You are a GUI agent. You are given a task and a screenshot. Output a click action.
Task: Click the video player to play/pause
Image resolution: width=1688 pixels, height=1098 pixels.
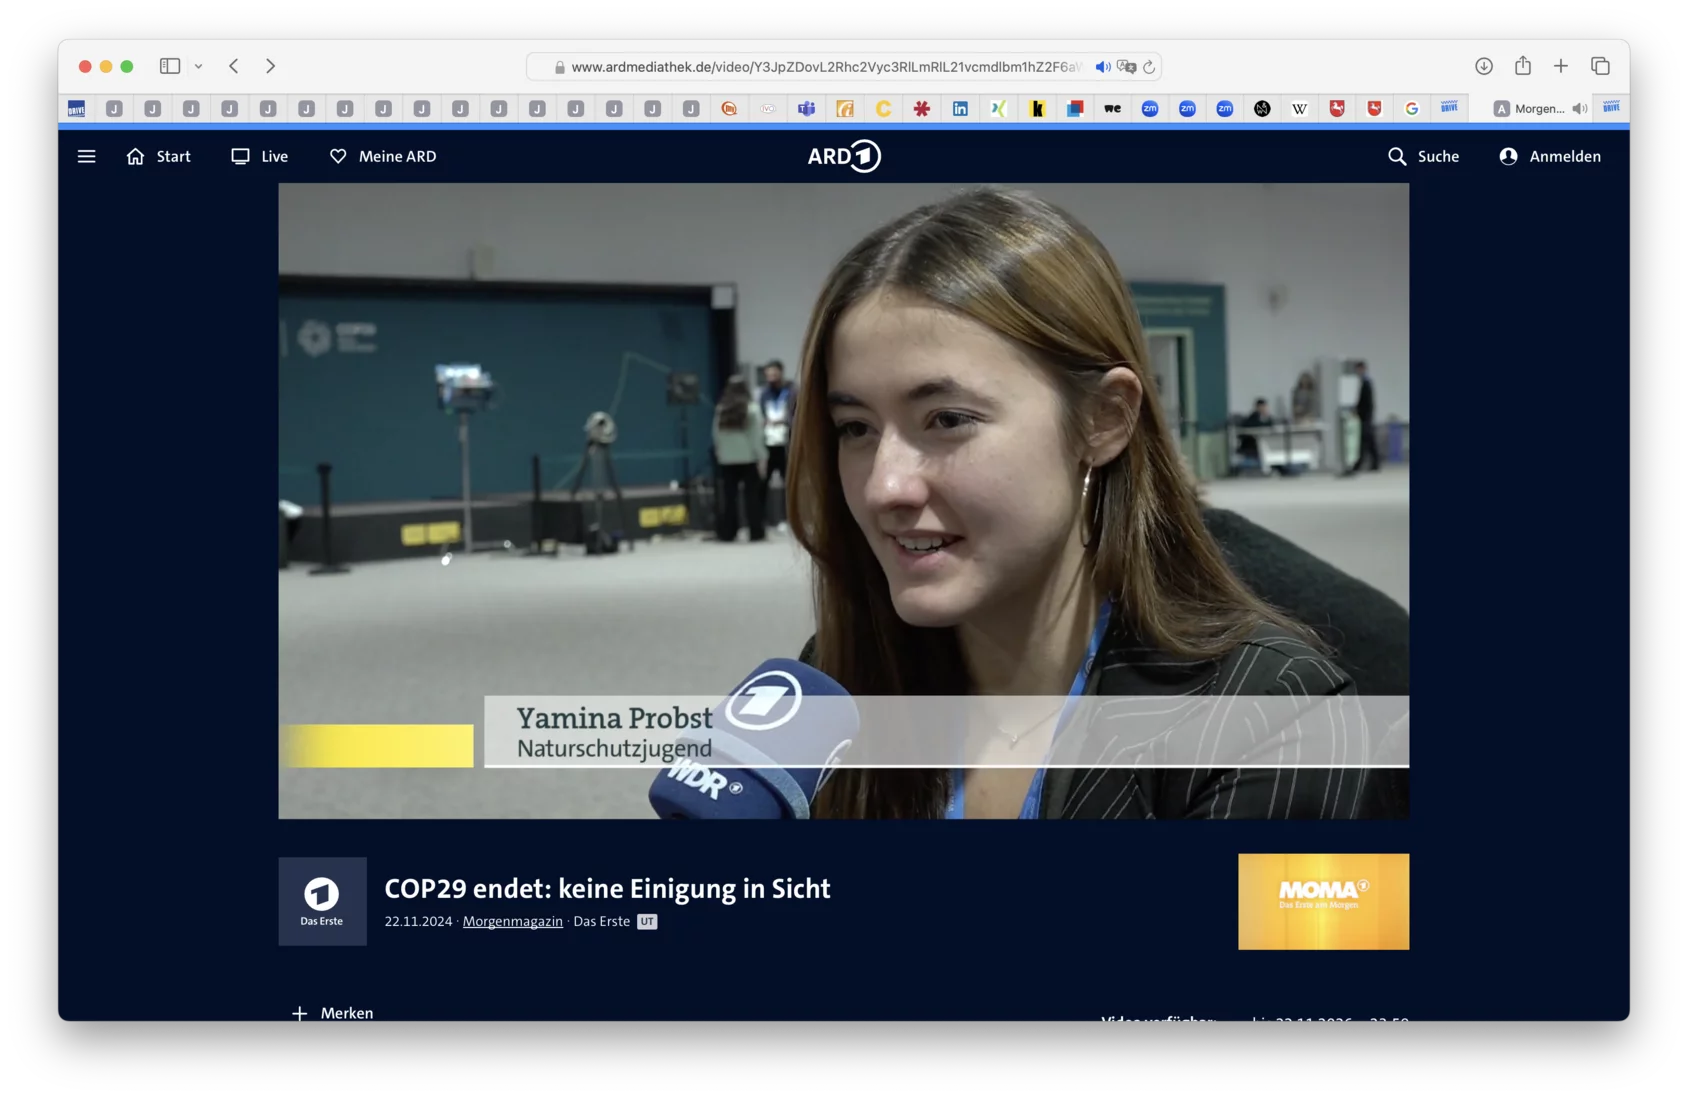843,500
